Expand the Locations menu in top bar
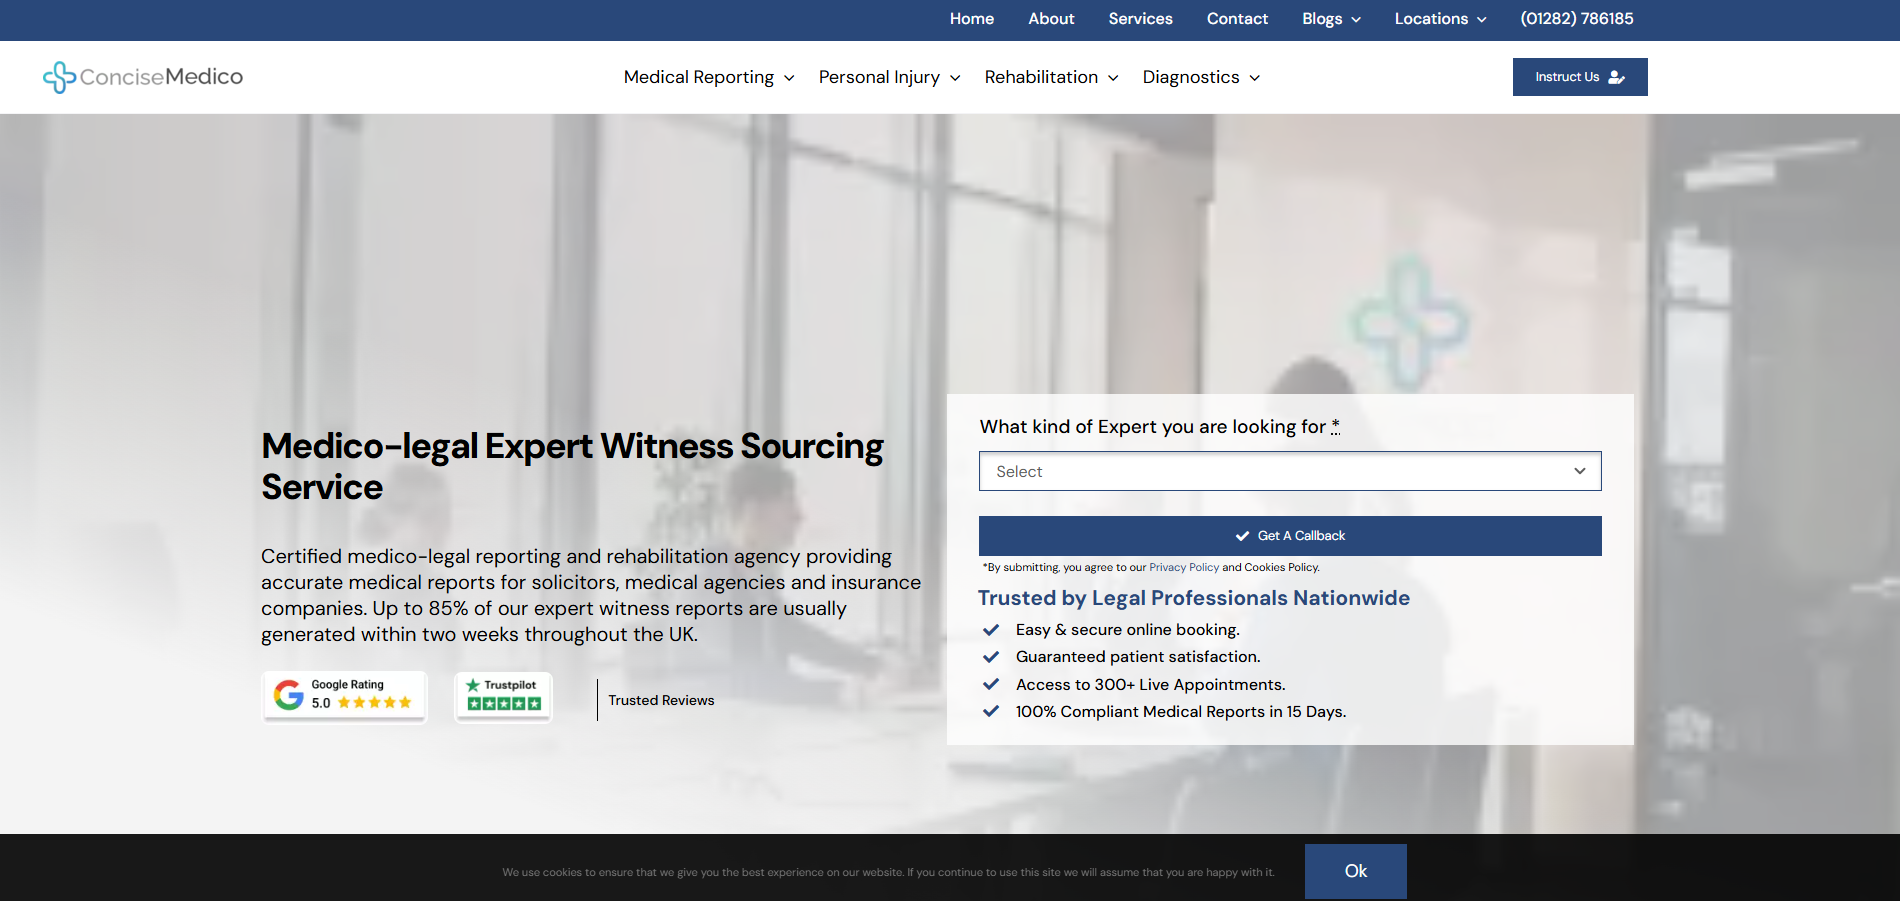This screenshot has width=1900, height=901. pyautogui.click(x=1440, y=19)
